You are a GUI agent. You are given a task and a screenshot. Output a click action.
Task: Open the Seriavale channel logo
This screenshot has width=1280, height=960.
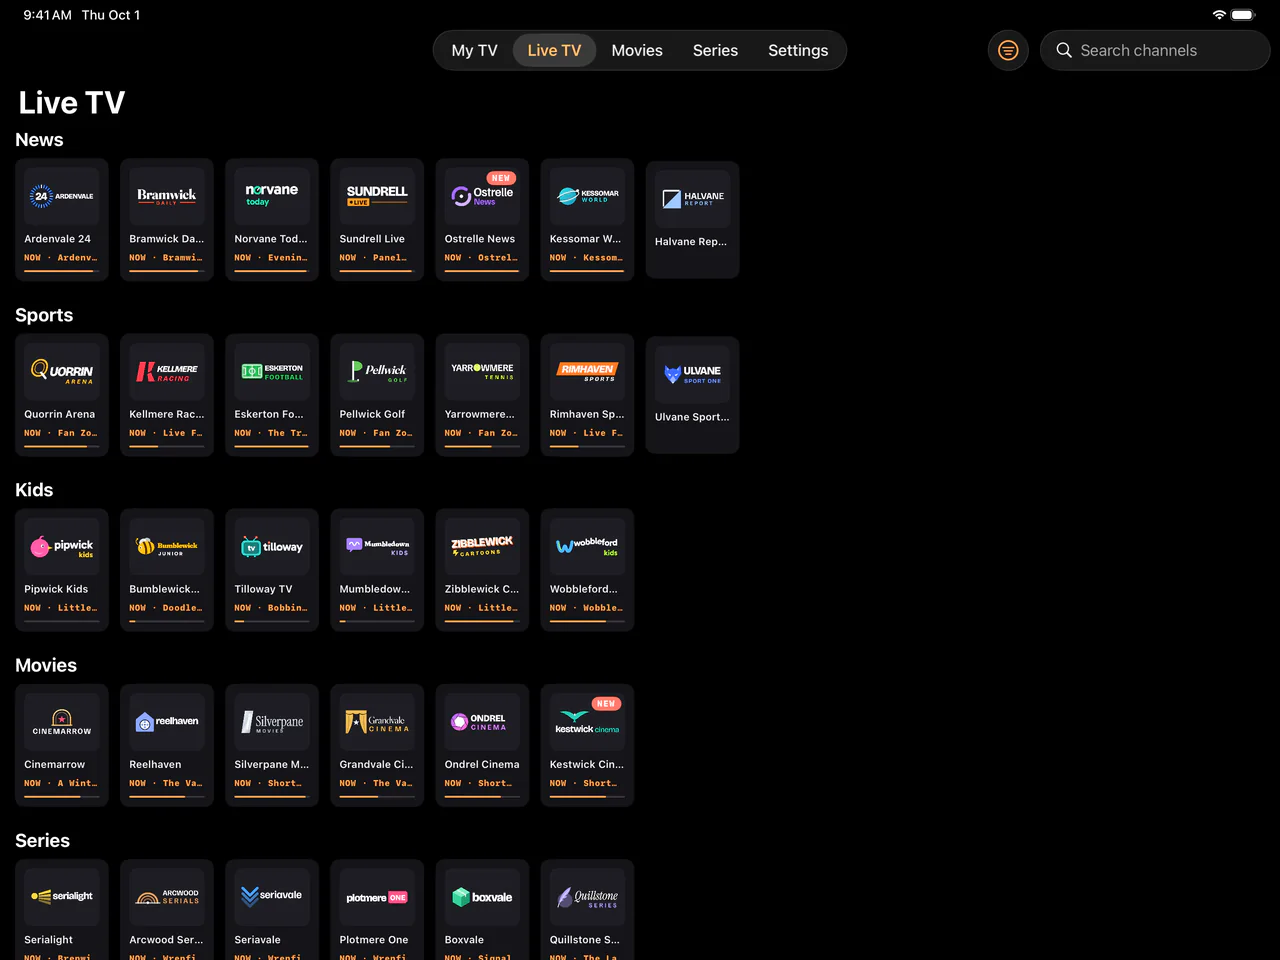(272, 897)
